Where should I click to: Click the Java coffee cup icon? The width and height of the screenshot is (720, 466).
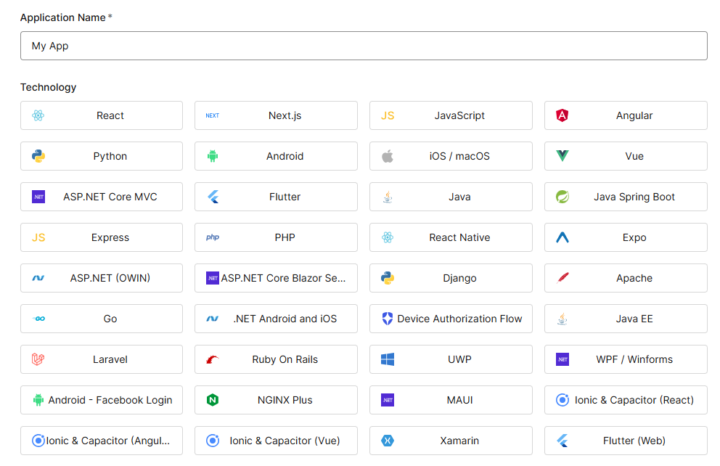(388, 197)
